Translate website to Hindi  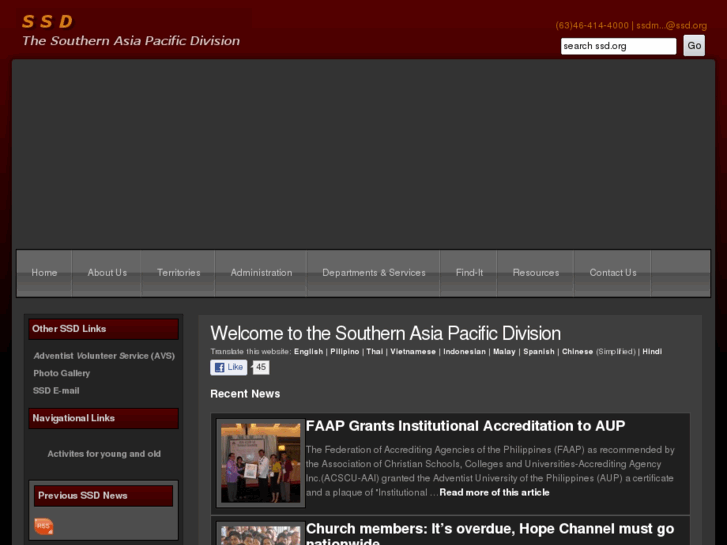coord(652,352)
